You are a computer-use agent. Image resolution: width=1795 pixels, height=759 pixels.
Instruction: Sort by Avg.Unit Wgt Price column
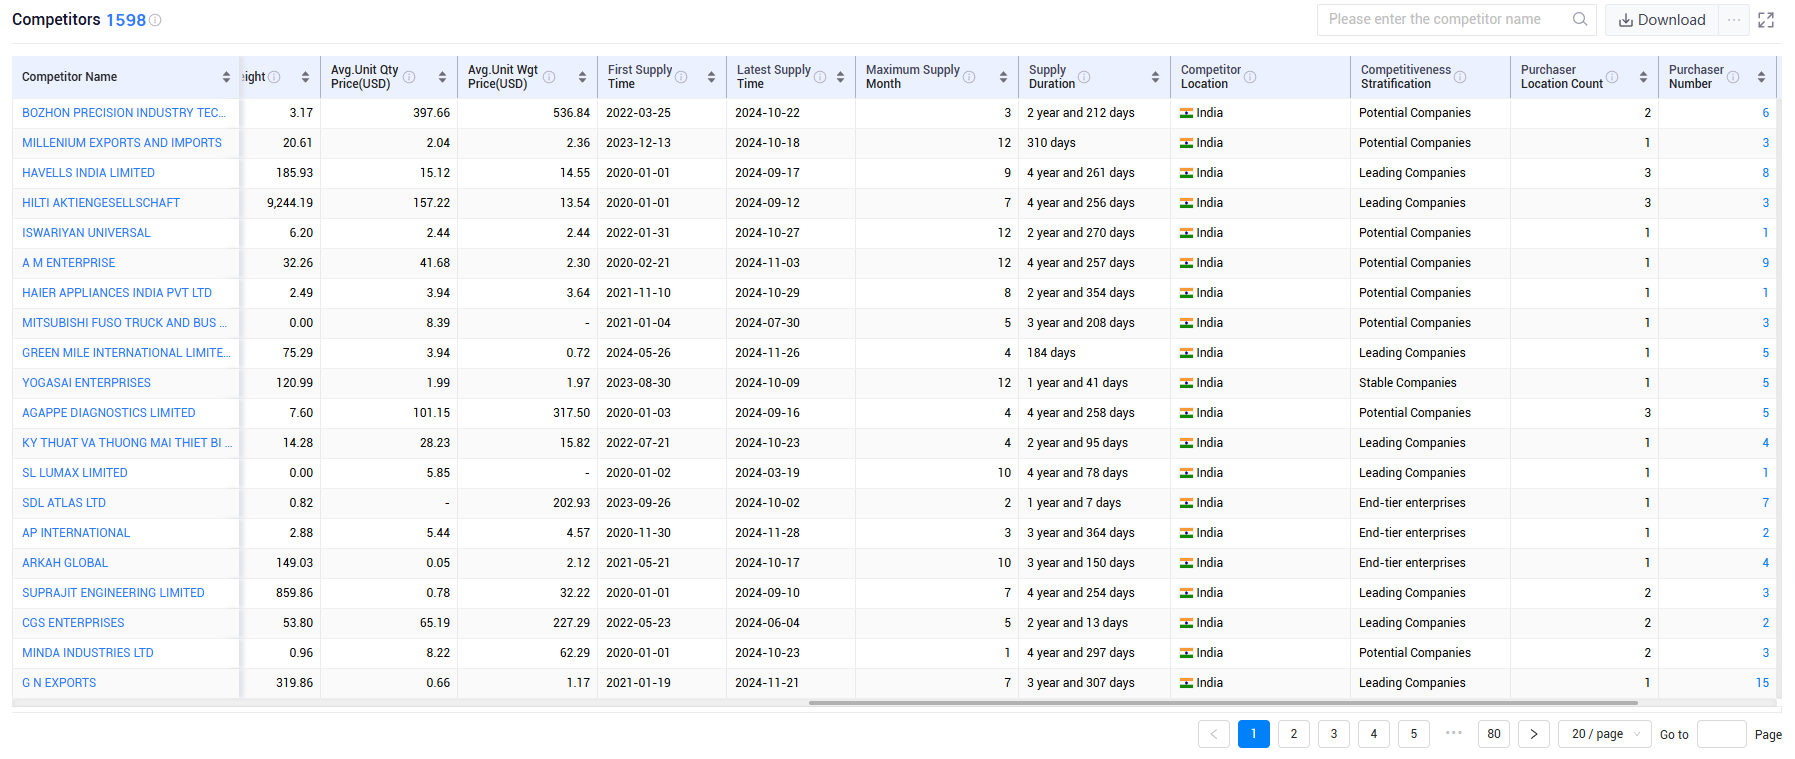pyautogui.click(x=582, y=77)
